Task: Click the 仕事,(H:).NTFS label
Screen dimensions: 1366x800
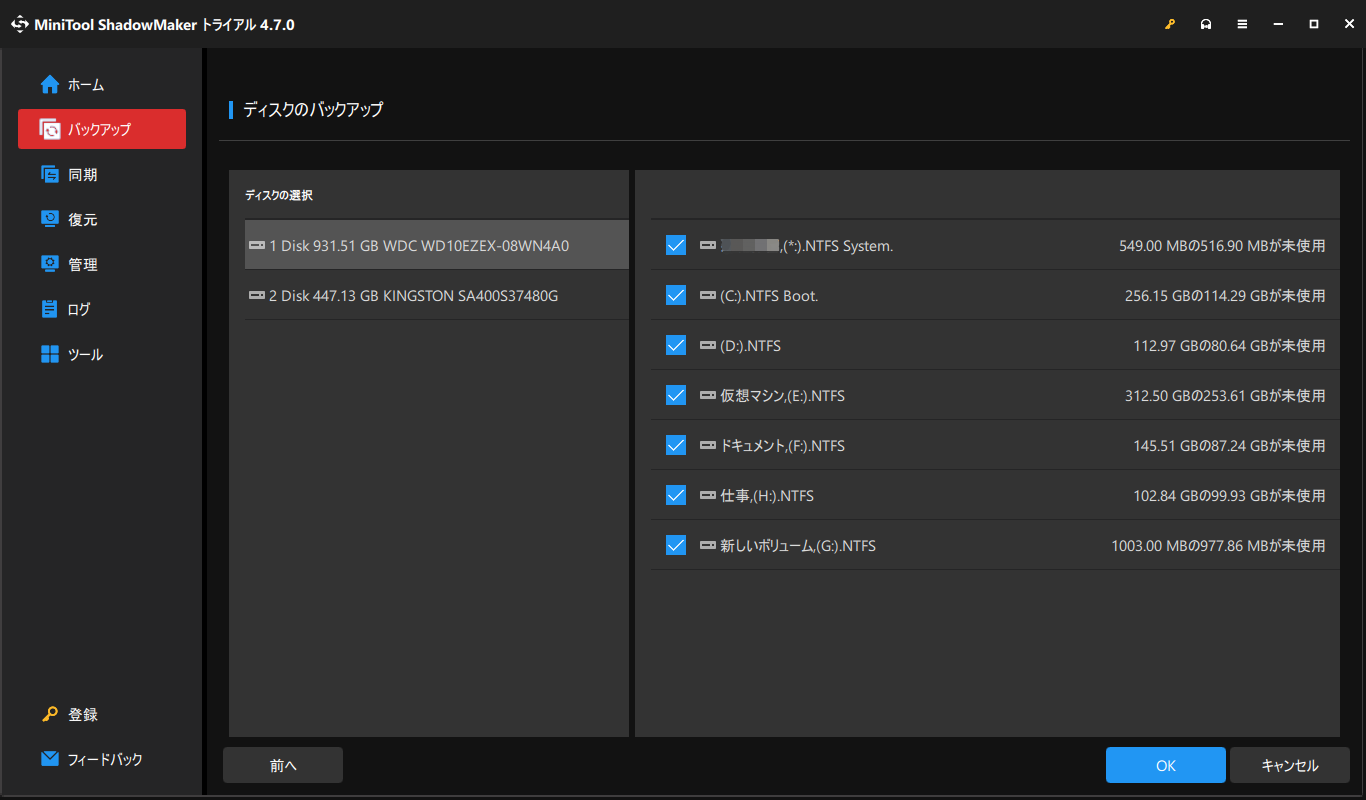Action: point(767,496)
